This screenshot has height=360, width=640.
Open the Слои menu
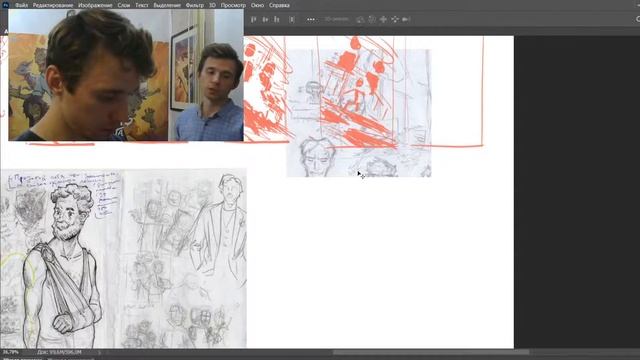[x=124, y=5]
